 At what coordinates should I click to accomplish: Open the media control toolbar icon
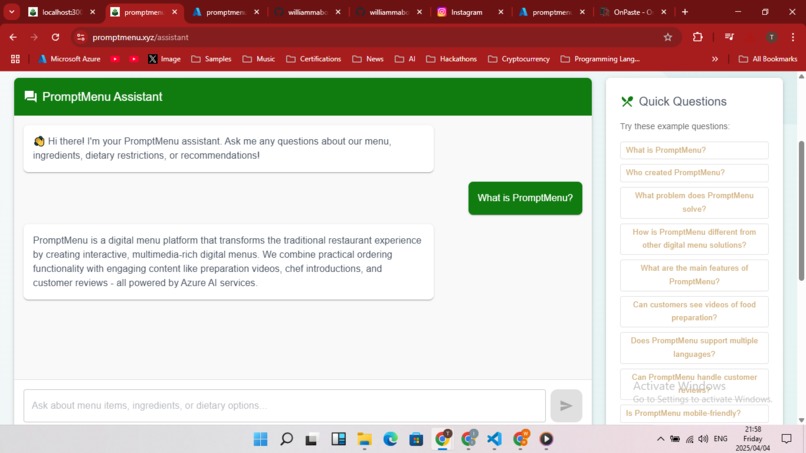click(x=729, y=37)
